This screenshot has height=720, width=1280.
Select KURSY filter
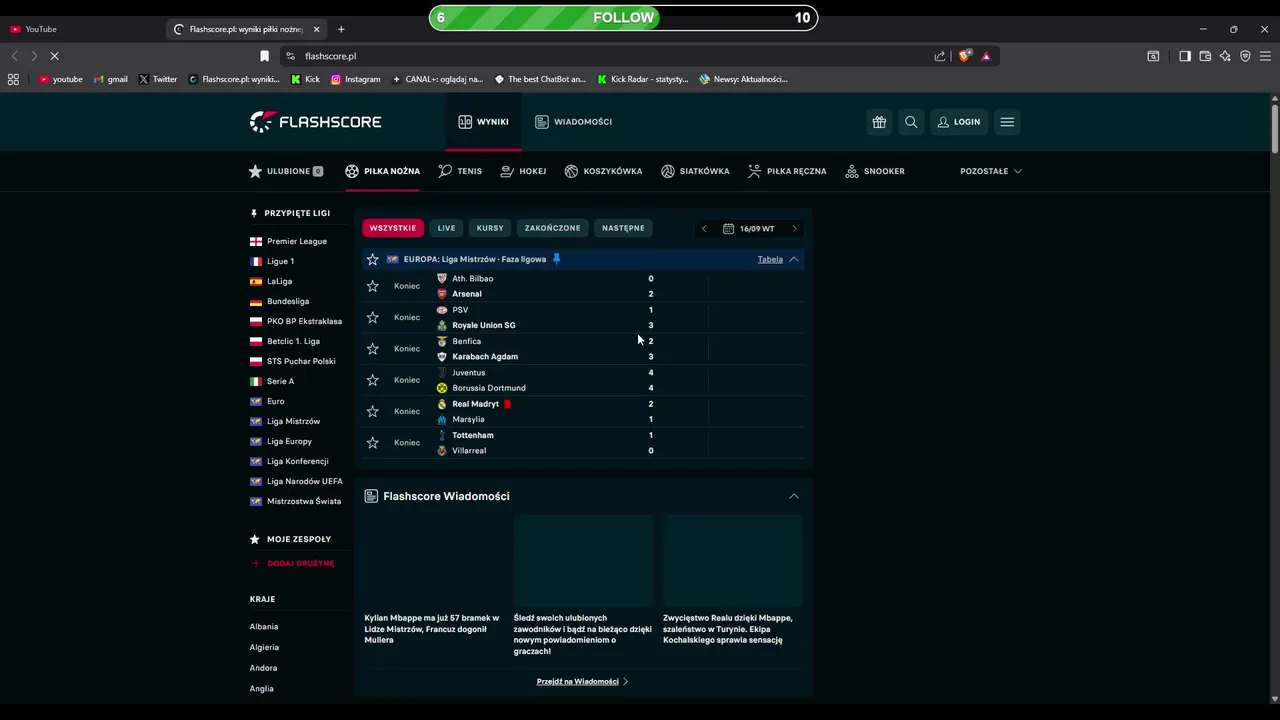pyautogui.click(x=490, y=228)
